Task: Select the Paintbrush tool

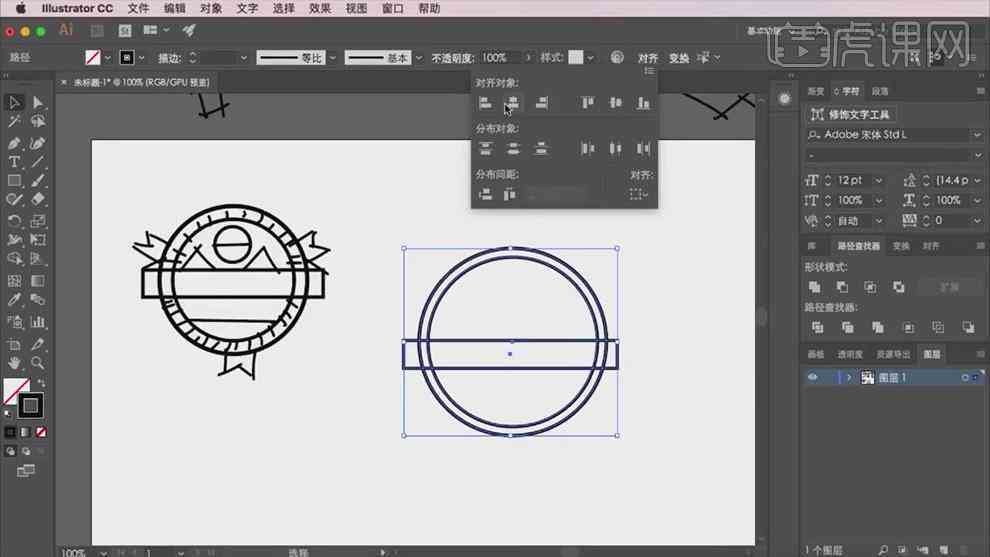Action: click(x=38, y=181)
